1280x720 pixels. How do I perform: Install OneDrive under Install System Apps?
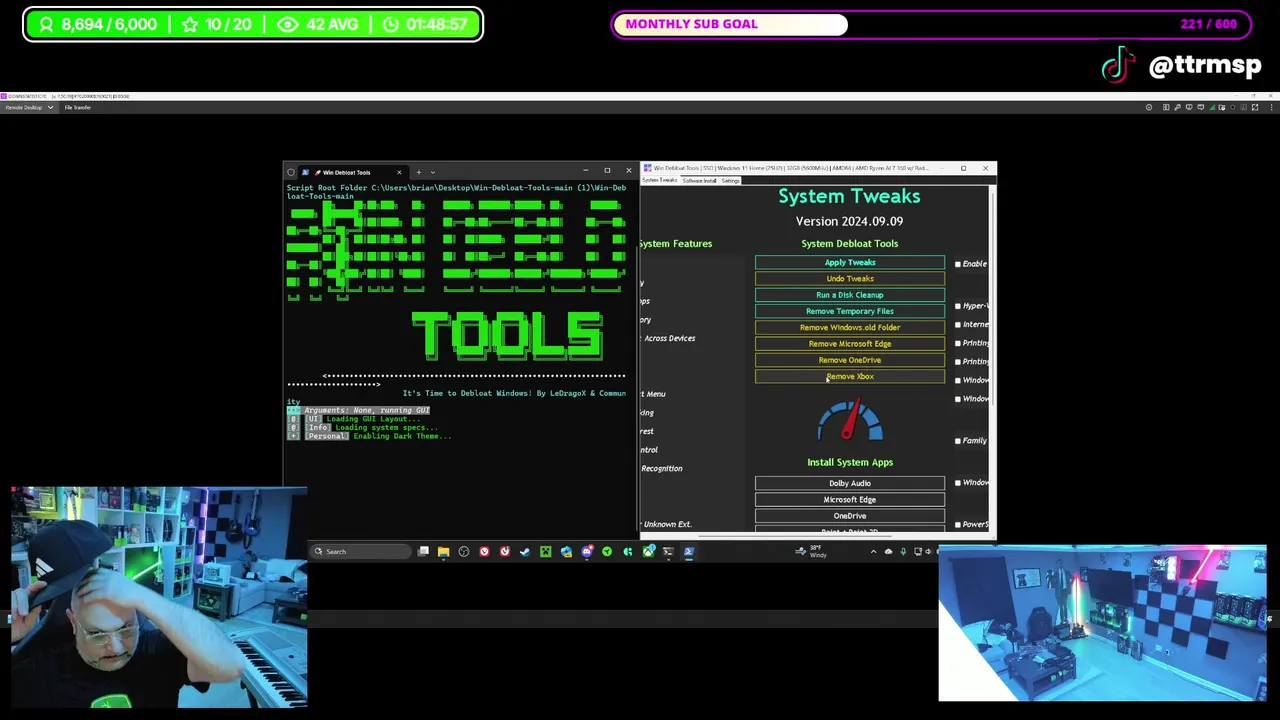(850, 516)
